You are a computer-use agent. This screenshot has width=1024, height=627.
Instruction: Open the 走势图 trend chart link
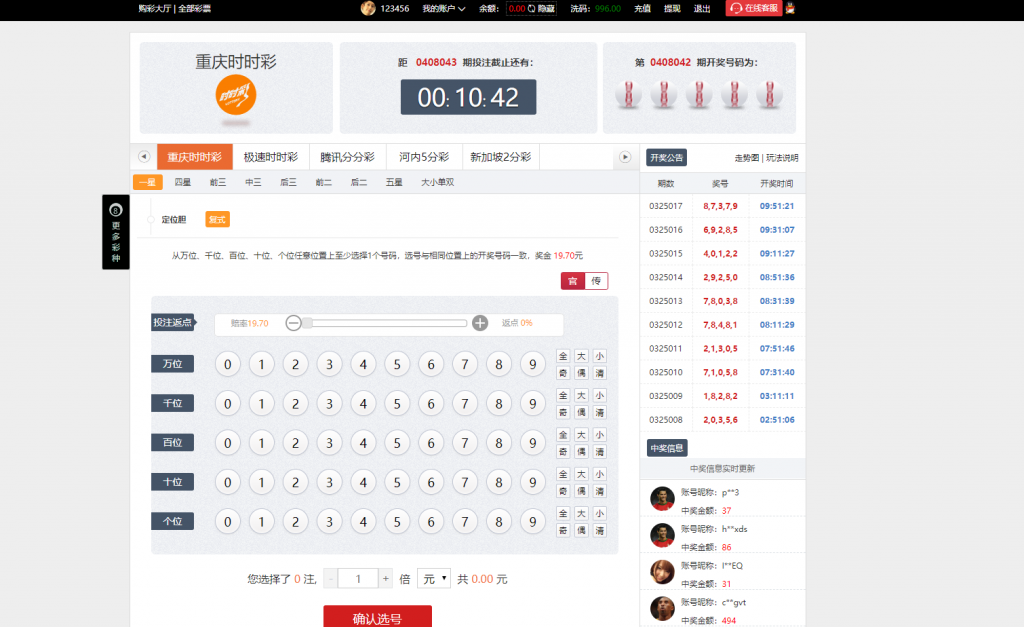[x=747, y=158]
